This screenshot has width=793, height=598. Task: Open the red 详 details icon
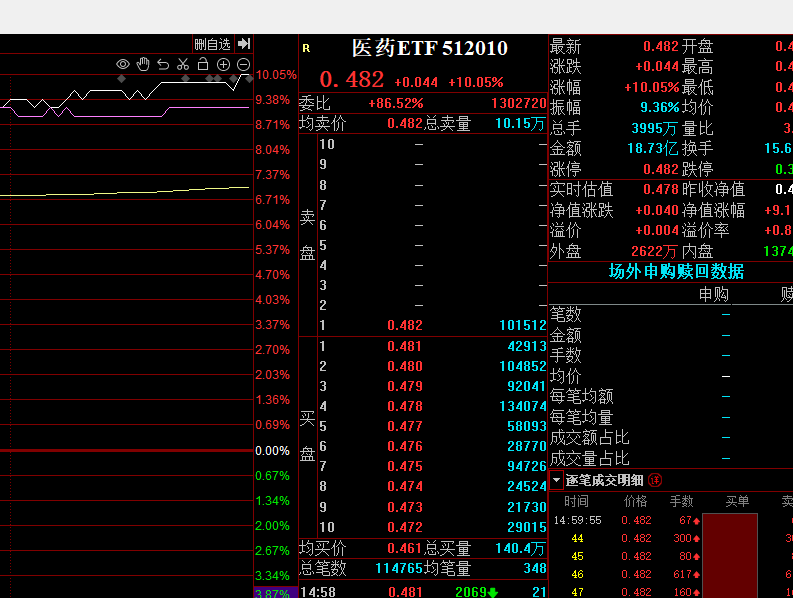coord(655,480)
